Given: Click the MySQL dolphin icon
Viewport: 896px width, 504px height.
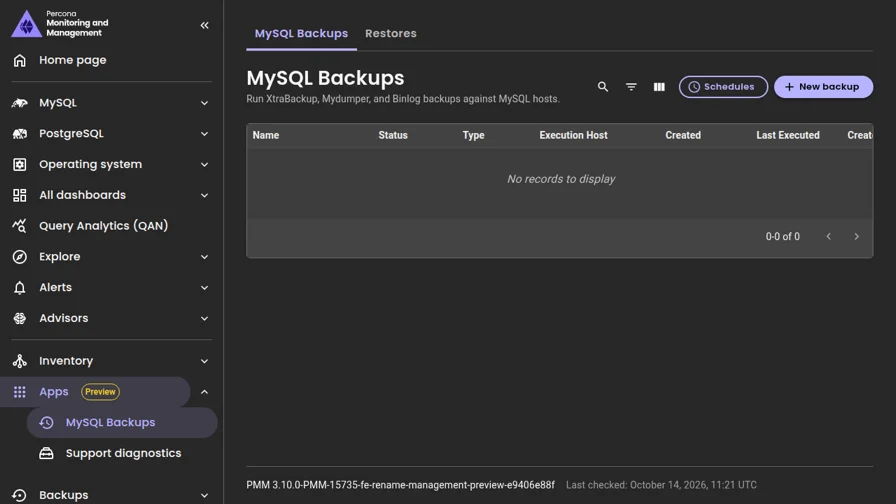Looking at the screenshot, I should tap(19, 103).
